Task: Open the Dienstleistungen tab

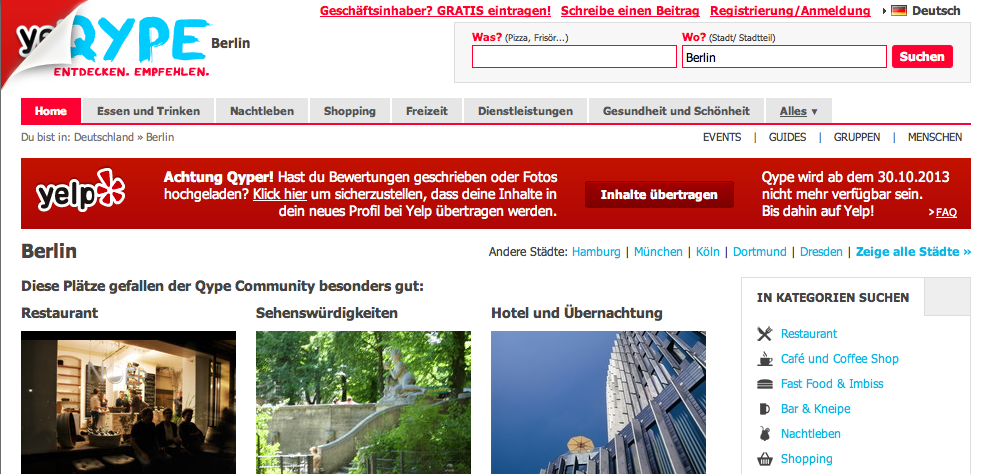Action: [526, 111]
